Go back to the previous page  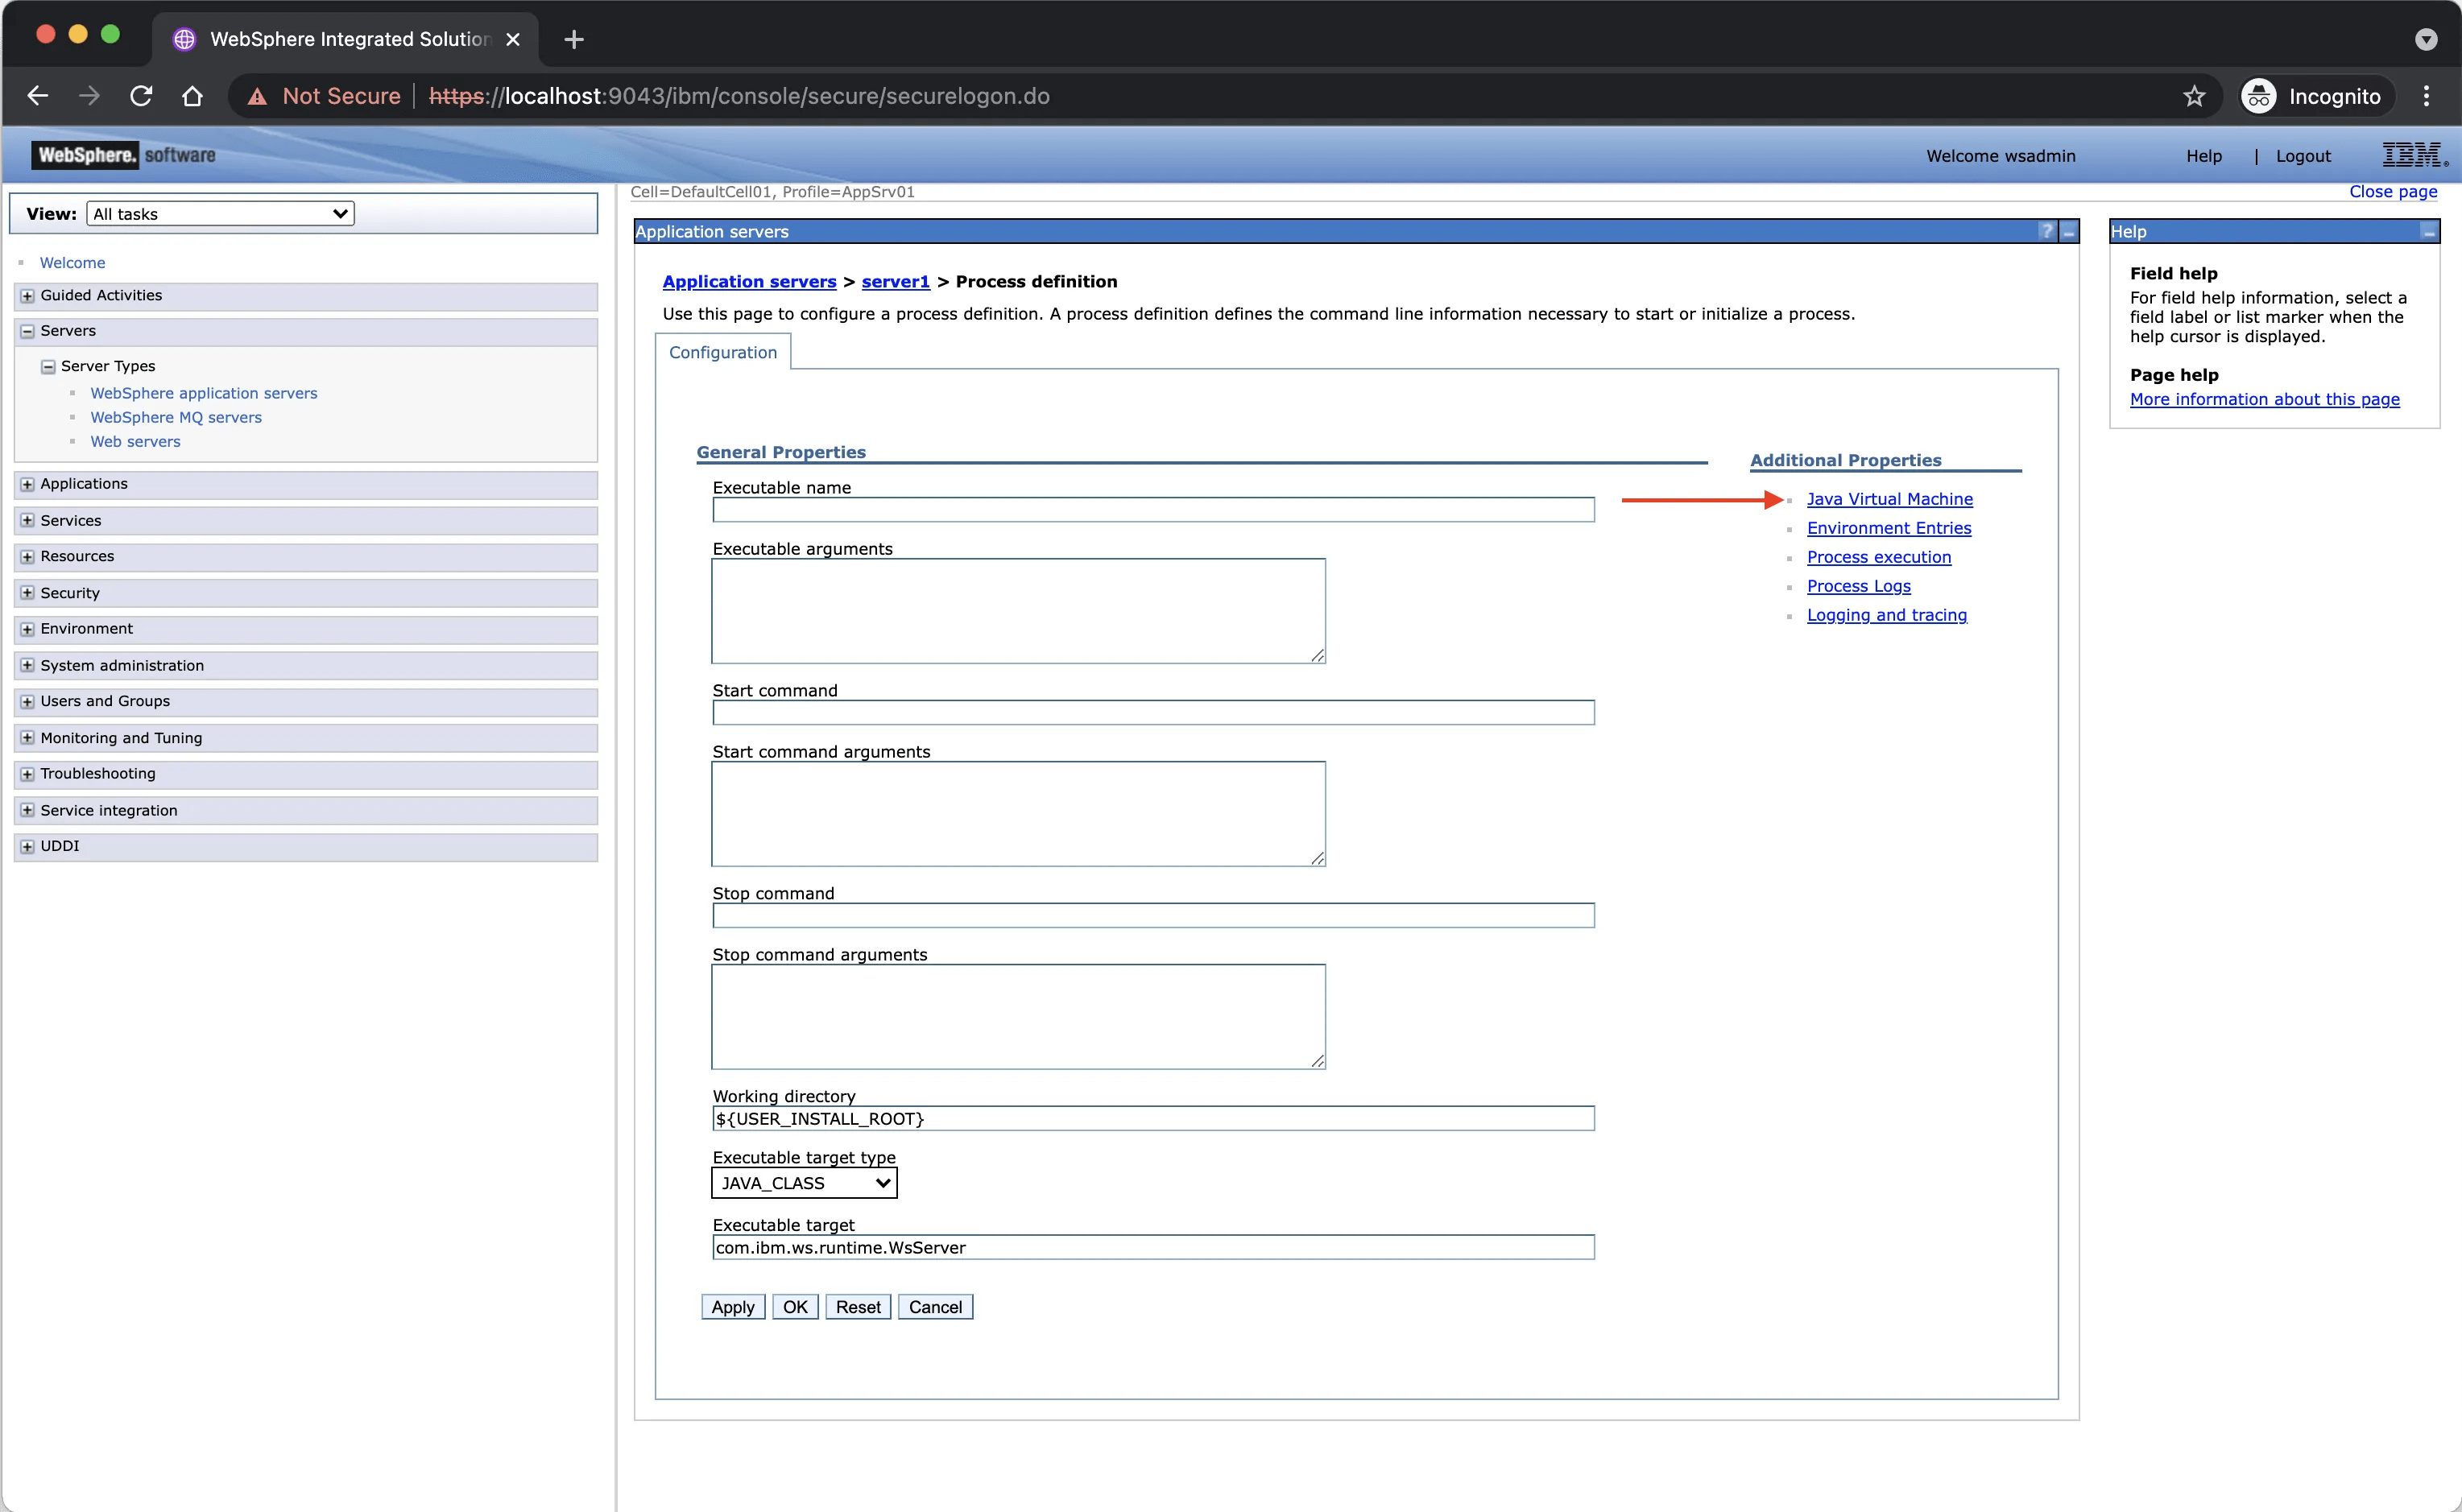tap(38, 96)
